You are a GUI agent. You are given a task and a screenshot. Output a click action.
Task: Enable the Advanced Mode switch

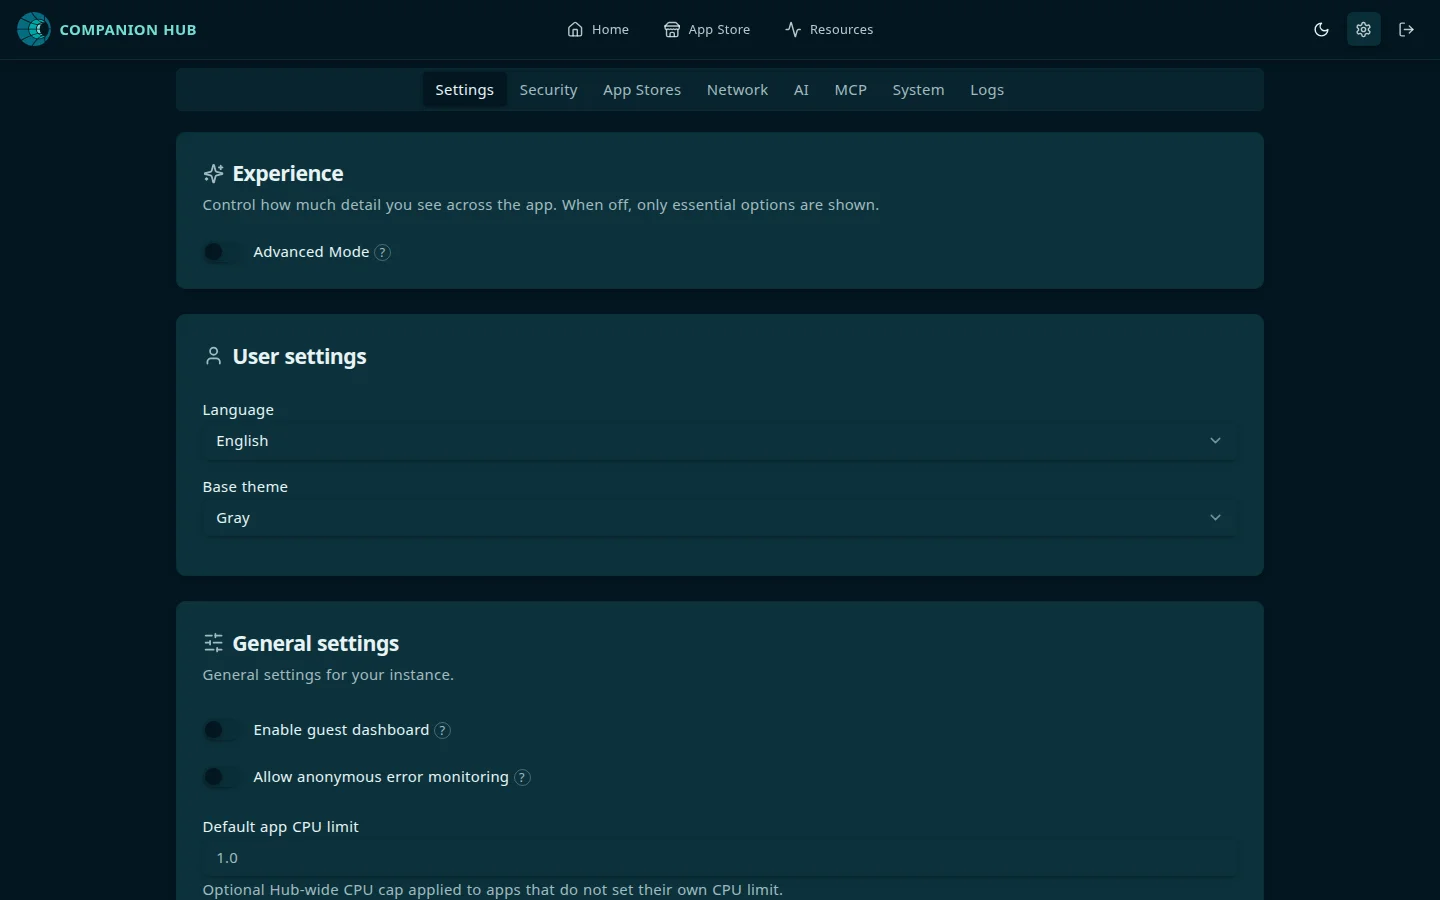point(222,252)
